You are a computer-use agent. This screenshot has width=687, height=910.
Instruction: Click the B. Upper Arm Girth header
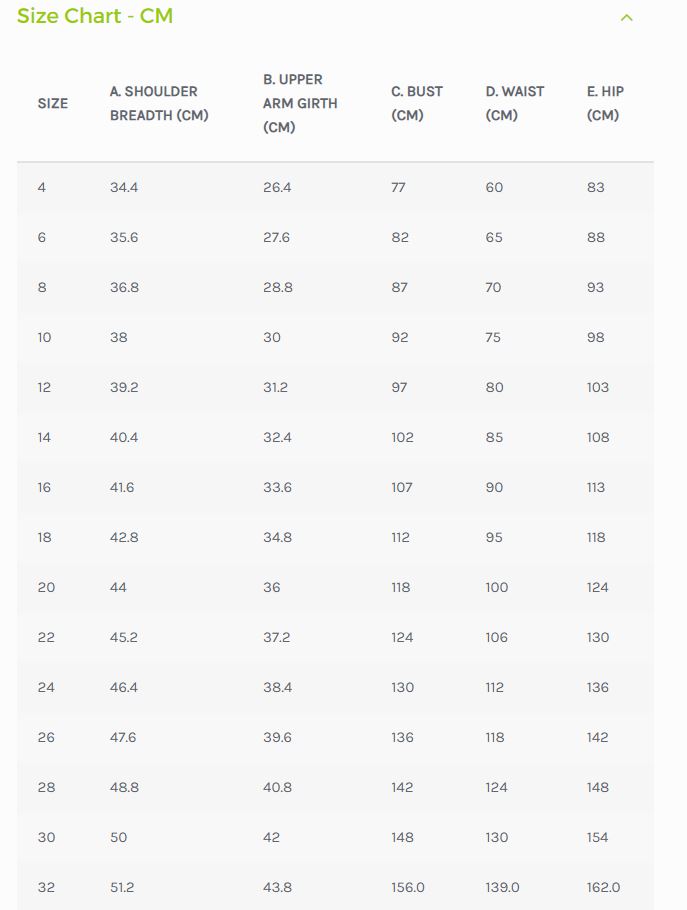(x=300, y=103)
